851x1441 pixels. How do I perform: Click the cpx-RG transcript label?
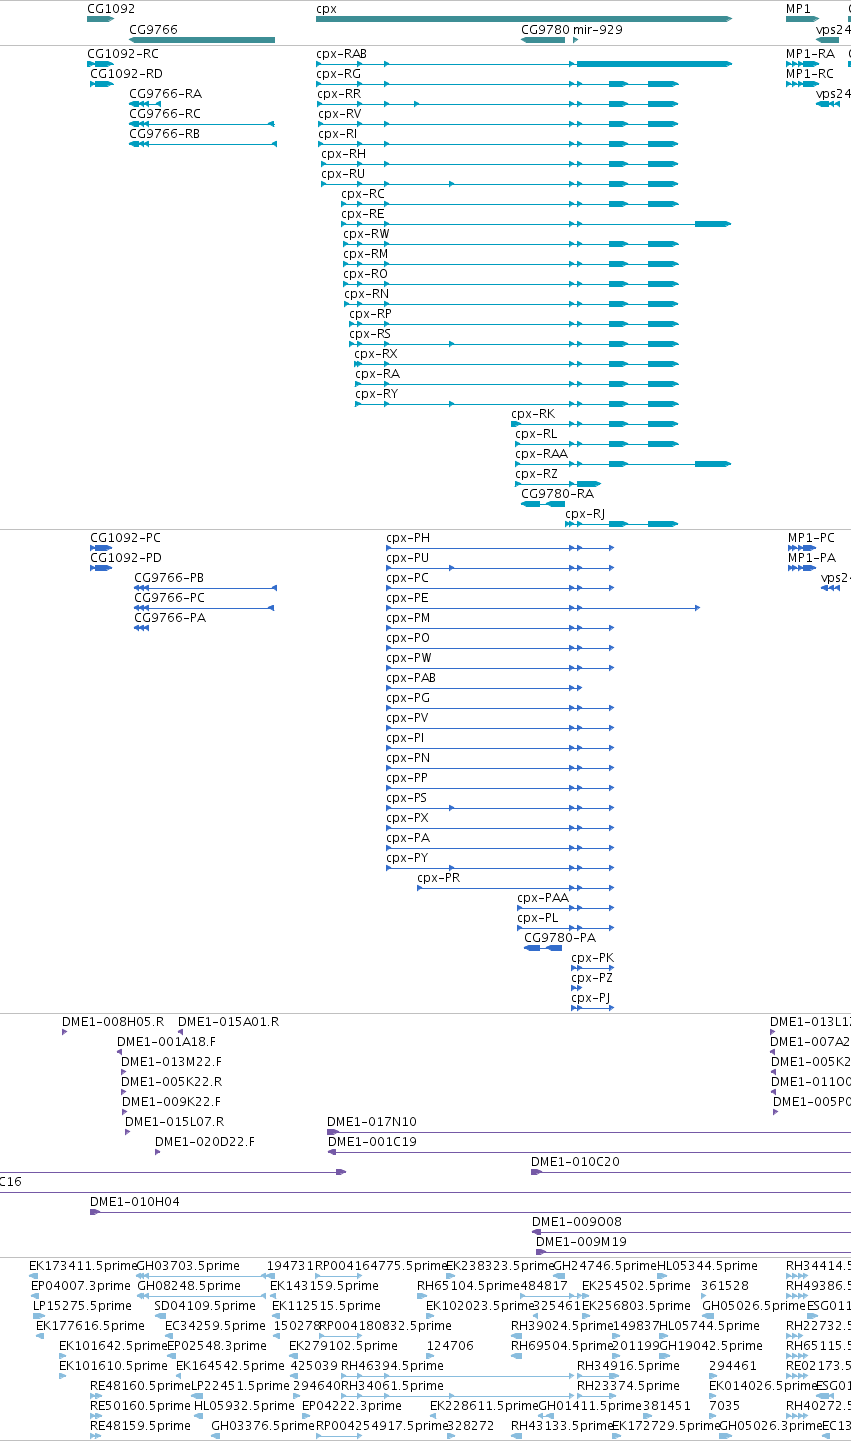click(x=338, y=74)
